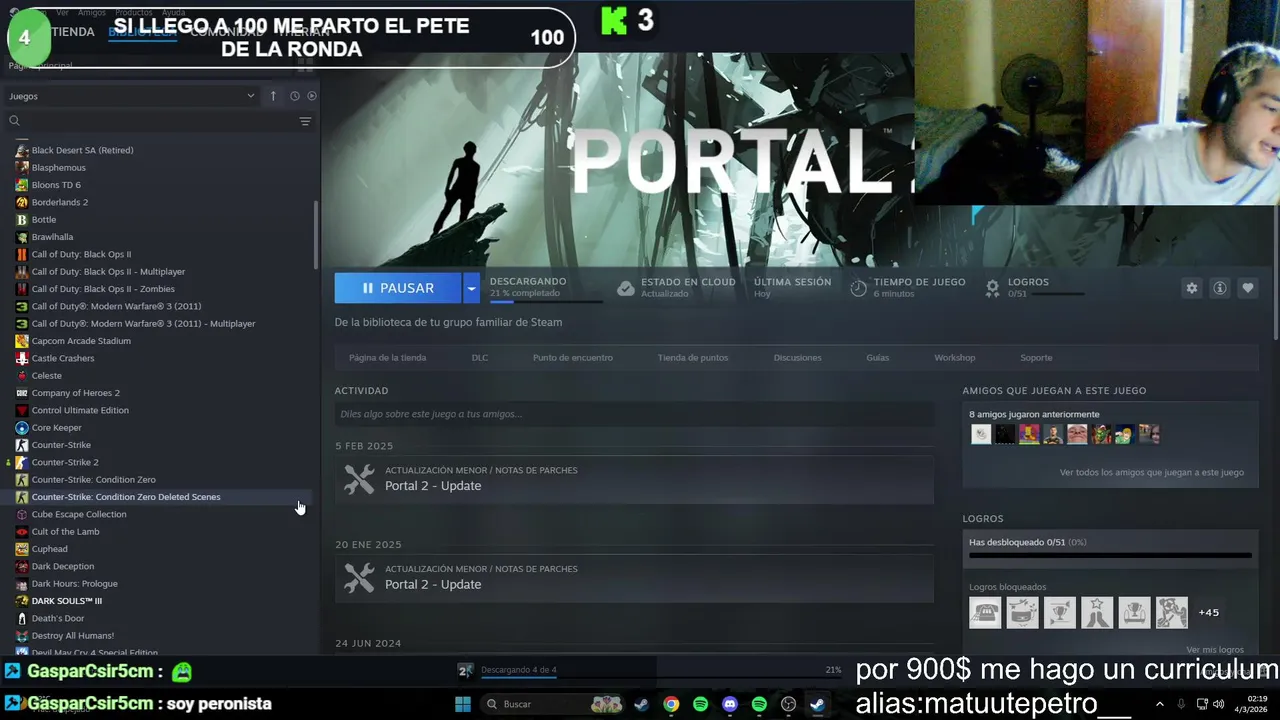1280x720 pixels.
Task: Show hidden system tray icons
Action: 1160,704
